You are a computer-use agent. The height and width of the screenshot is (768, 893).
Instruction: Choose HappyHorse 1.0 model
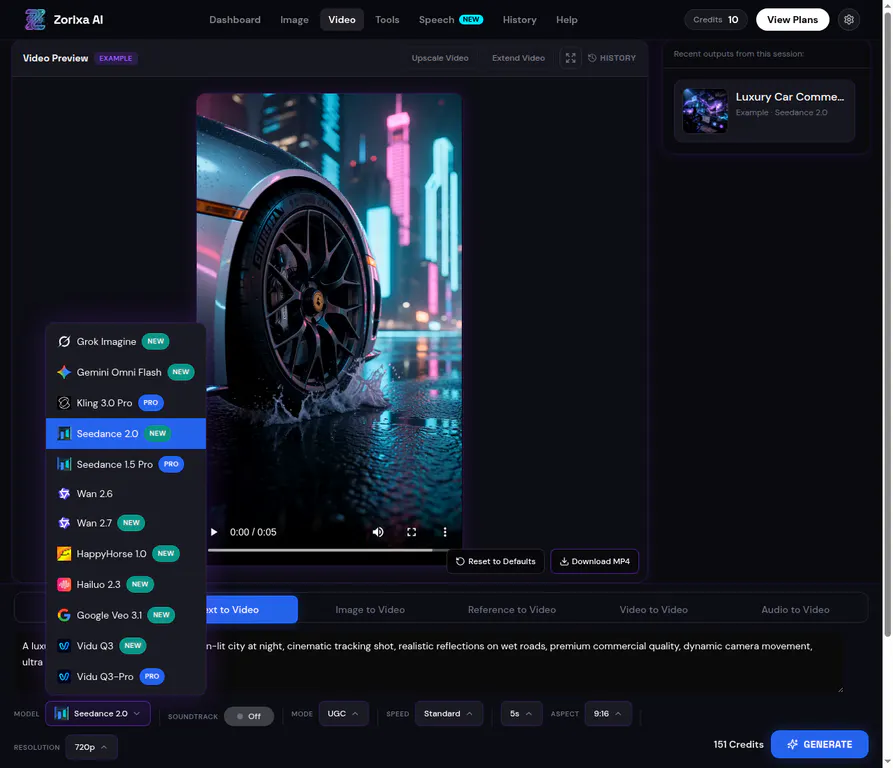[x=126, y=554]
